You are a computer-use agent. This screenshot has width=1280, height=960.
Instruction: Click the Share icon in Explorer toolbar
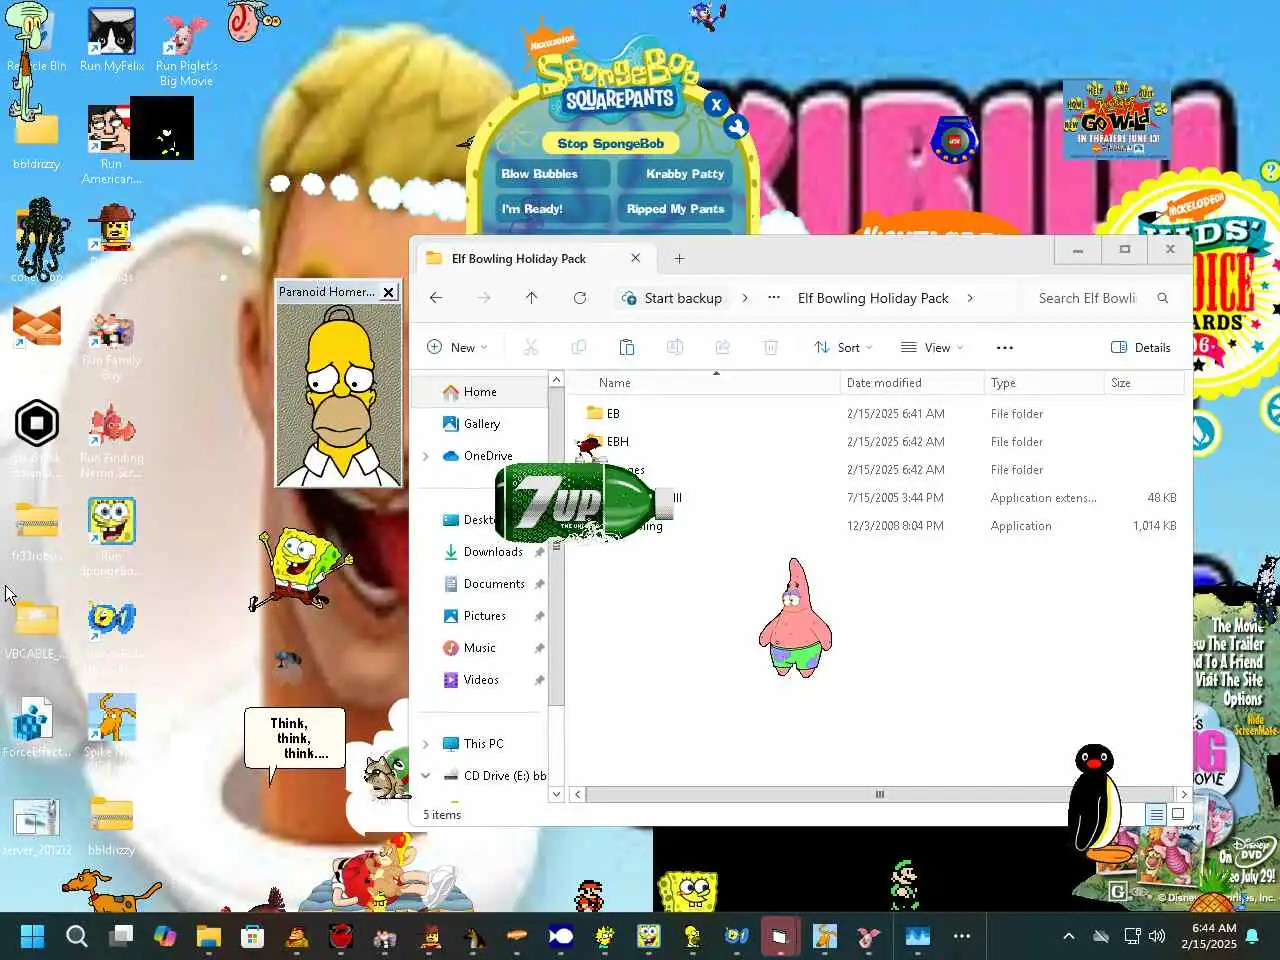coord(723,347)
